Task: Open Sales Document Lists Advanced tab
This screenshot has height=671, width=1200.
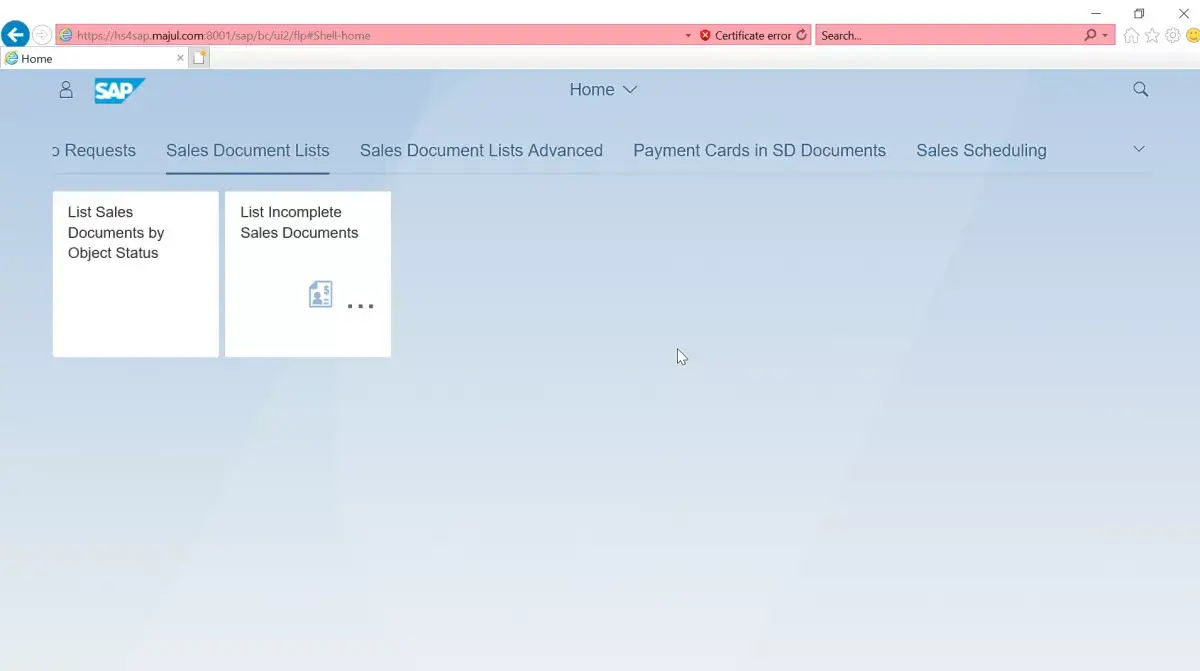Action: (x=481, y=151)
